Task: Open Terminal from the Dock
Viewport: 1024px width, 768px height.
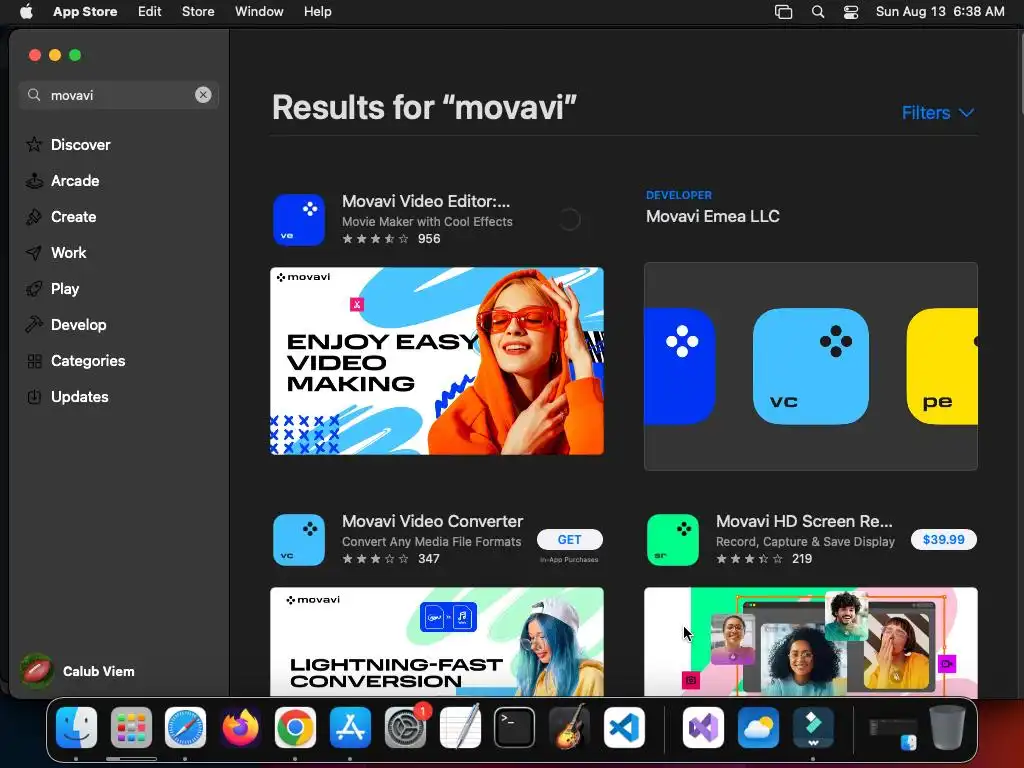Action: 514,727
